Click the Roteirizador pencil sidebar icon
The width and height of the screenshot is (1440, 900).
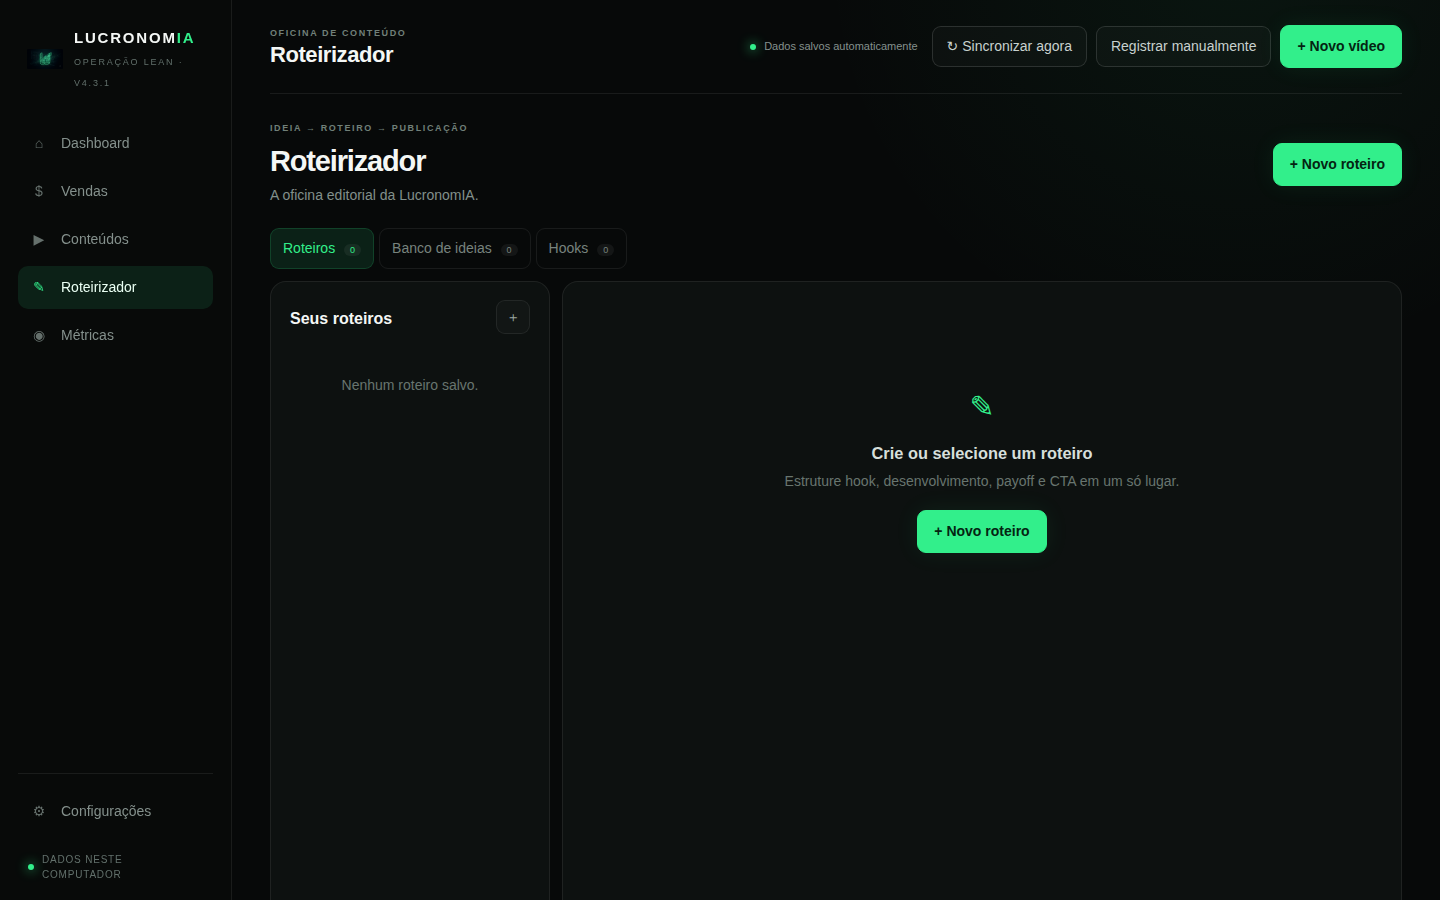point(39,287)
